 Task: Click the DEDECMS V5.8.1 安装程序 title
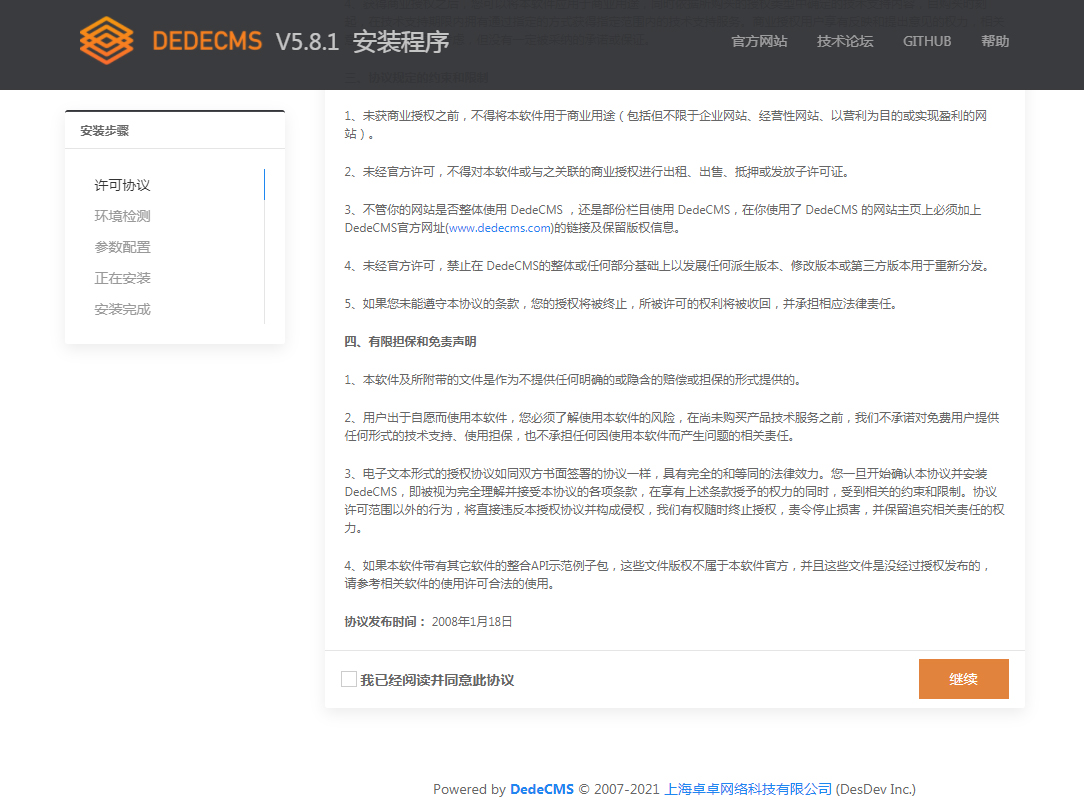pyautogui.click(x=300, y=41)
